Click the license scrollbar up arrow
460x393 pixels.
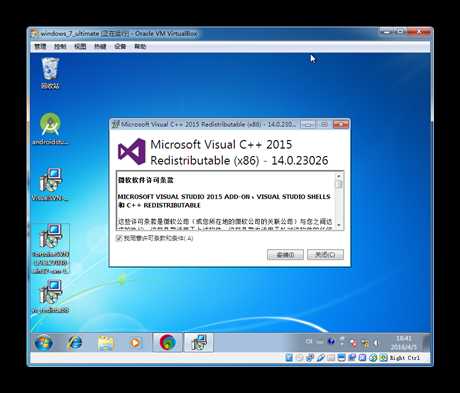(x=339, y=176)
